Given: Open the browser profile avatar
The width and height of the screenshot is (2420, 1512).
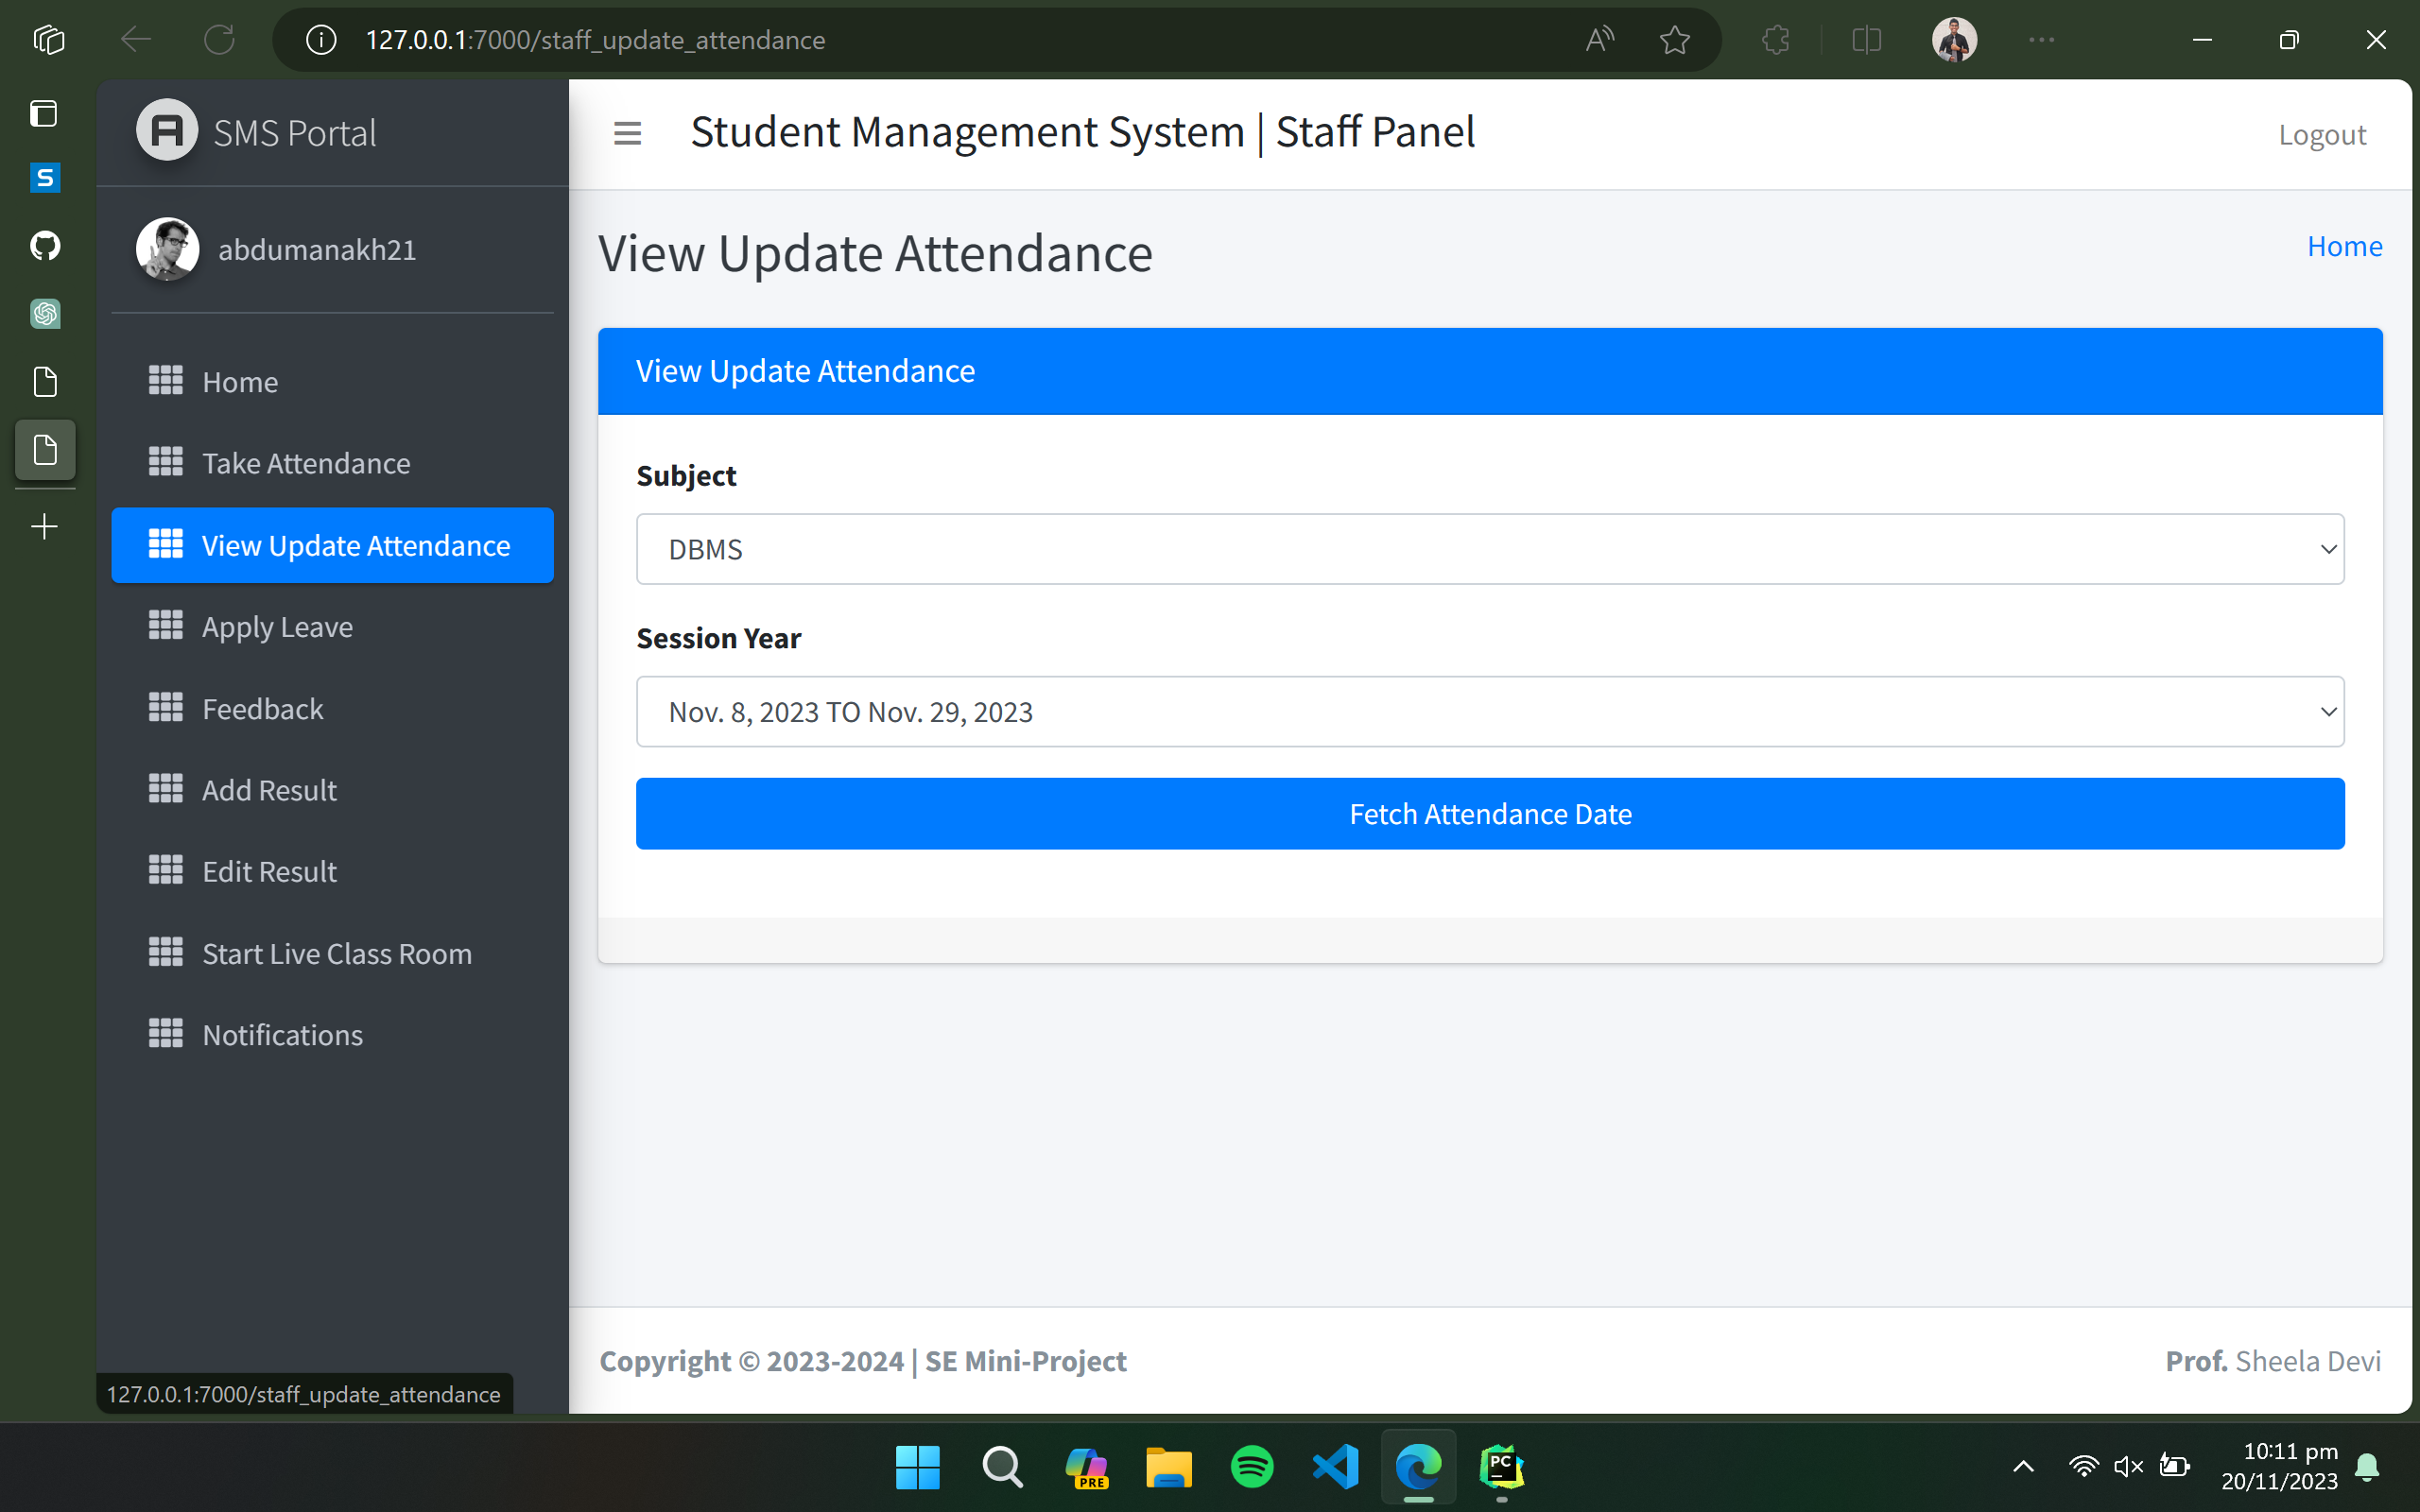Looking at the screenshot, I should (x=1954, y=39).
